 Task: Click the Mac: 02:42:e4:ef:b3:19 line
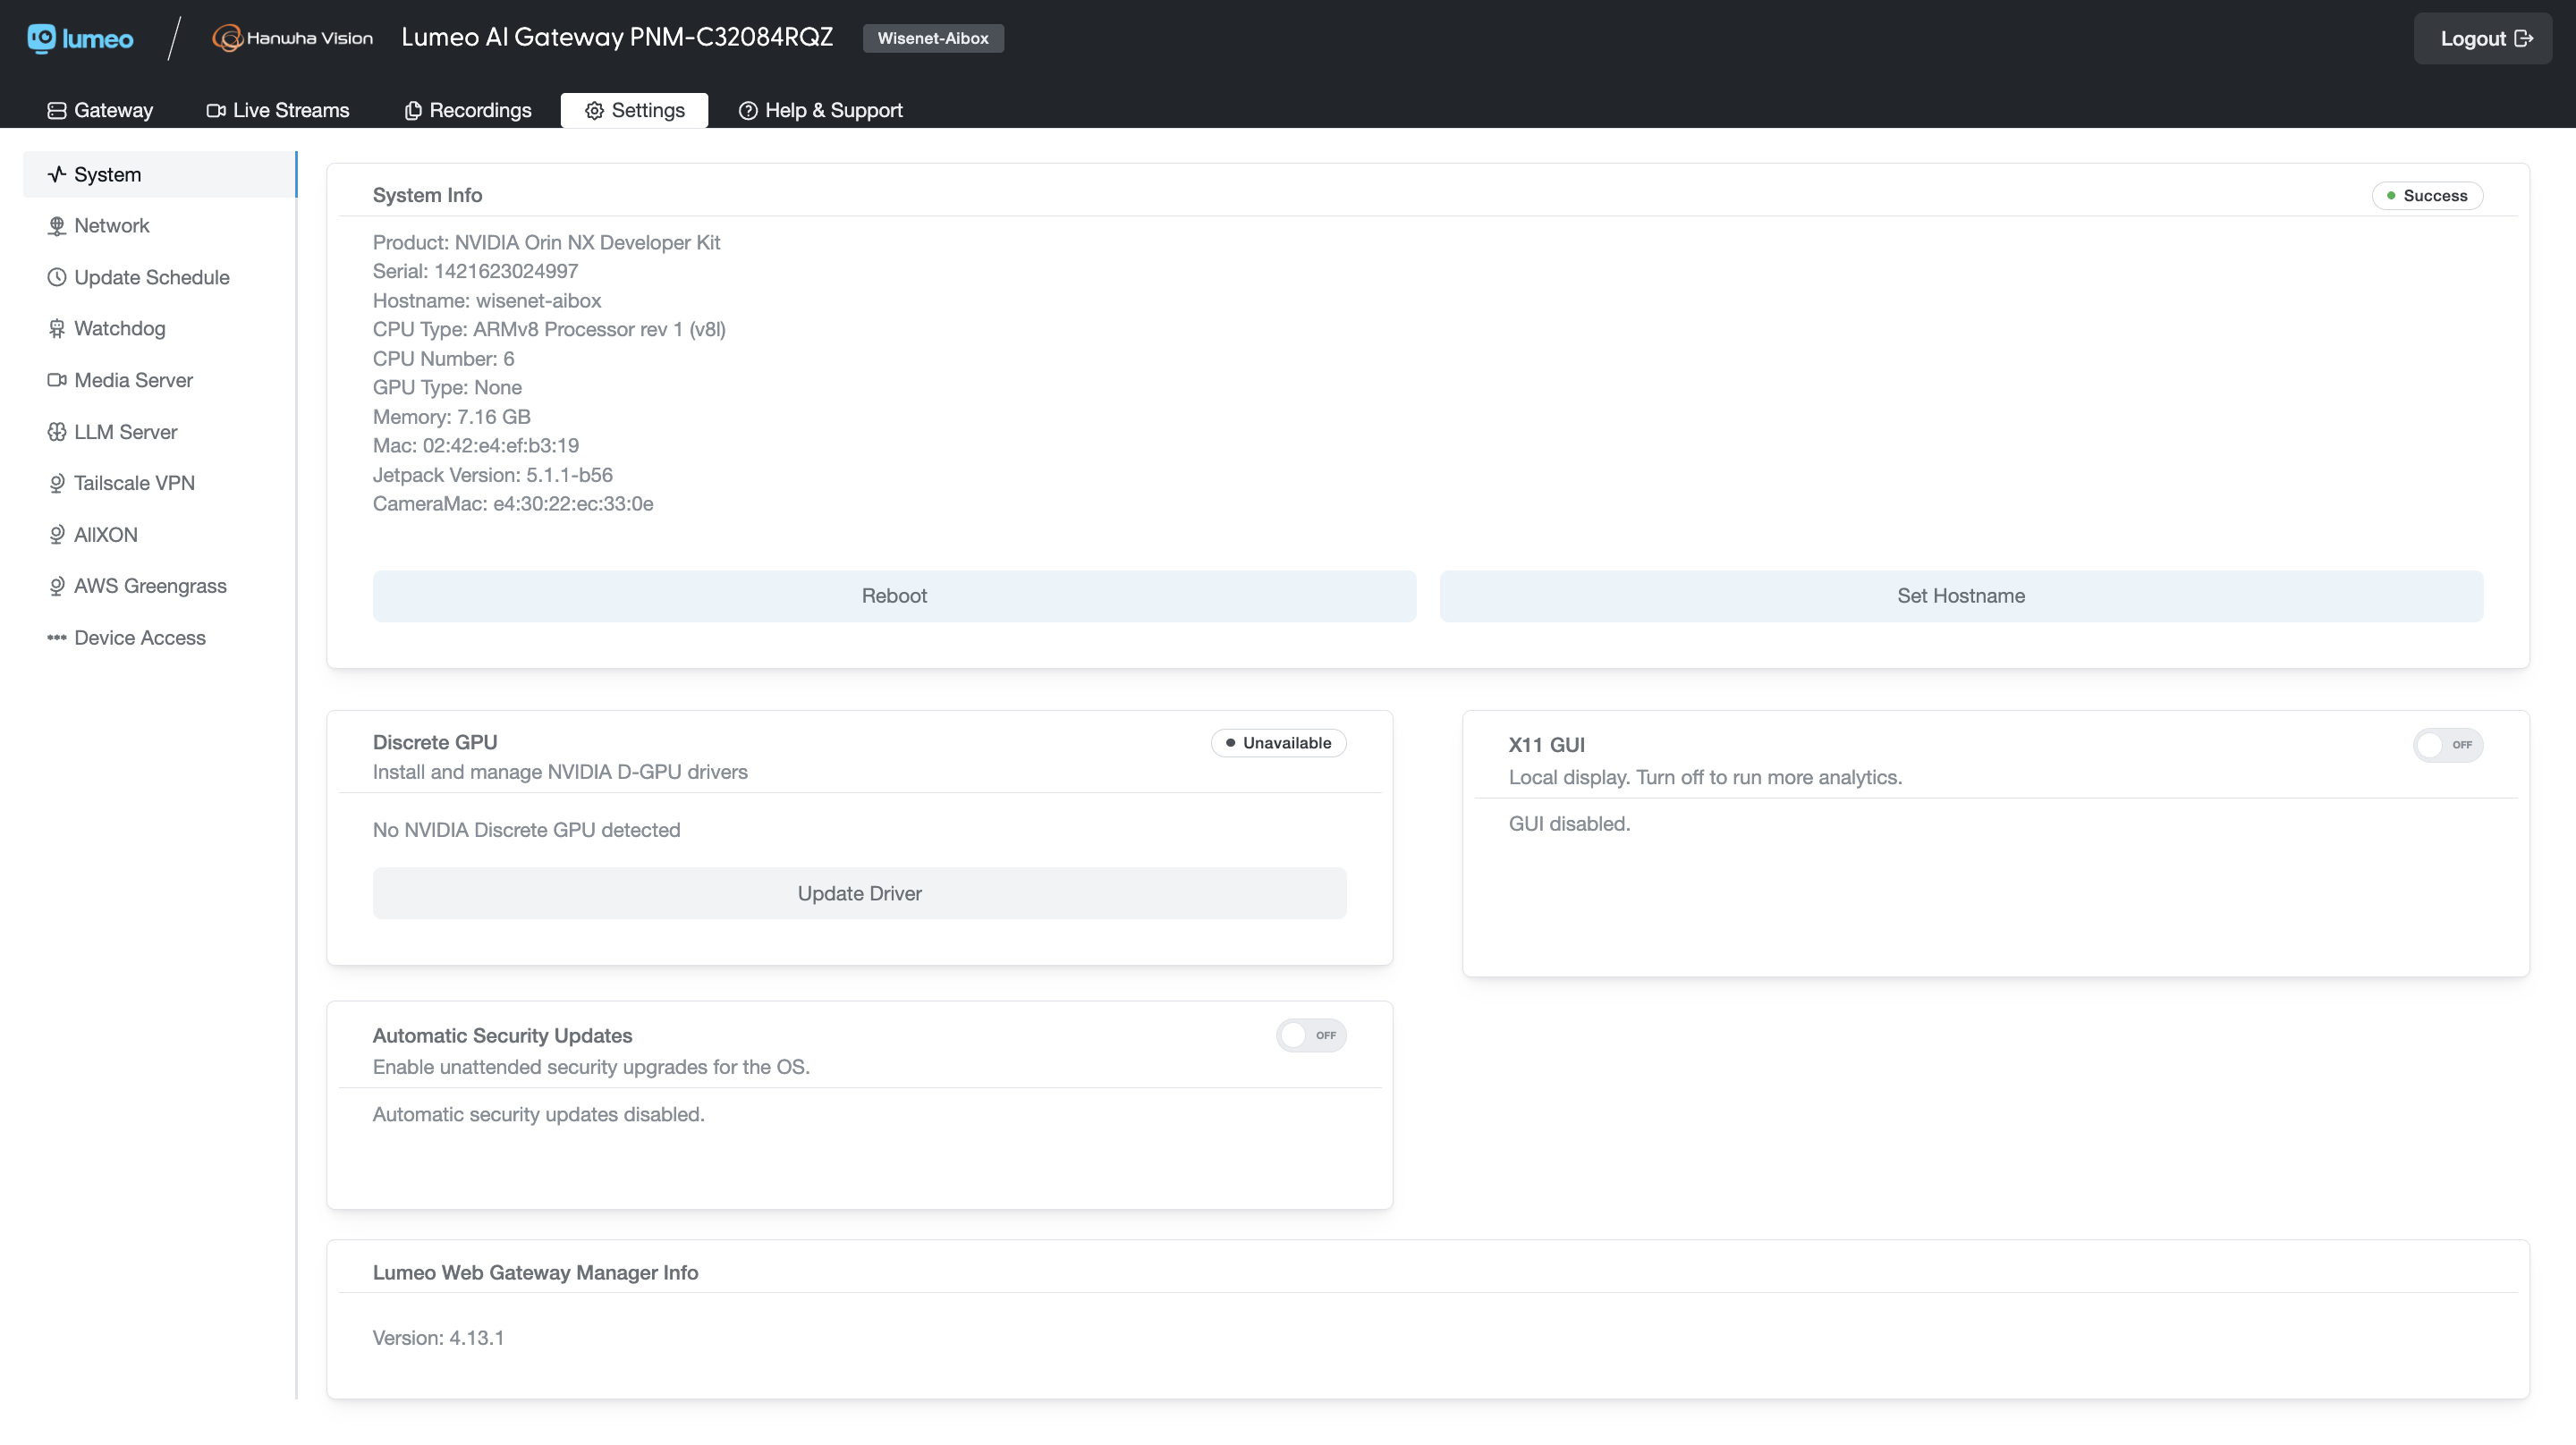coord(476,446)
